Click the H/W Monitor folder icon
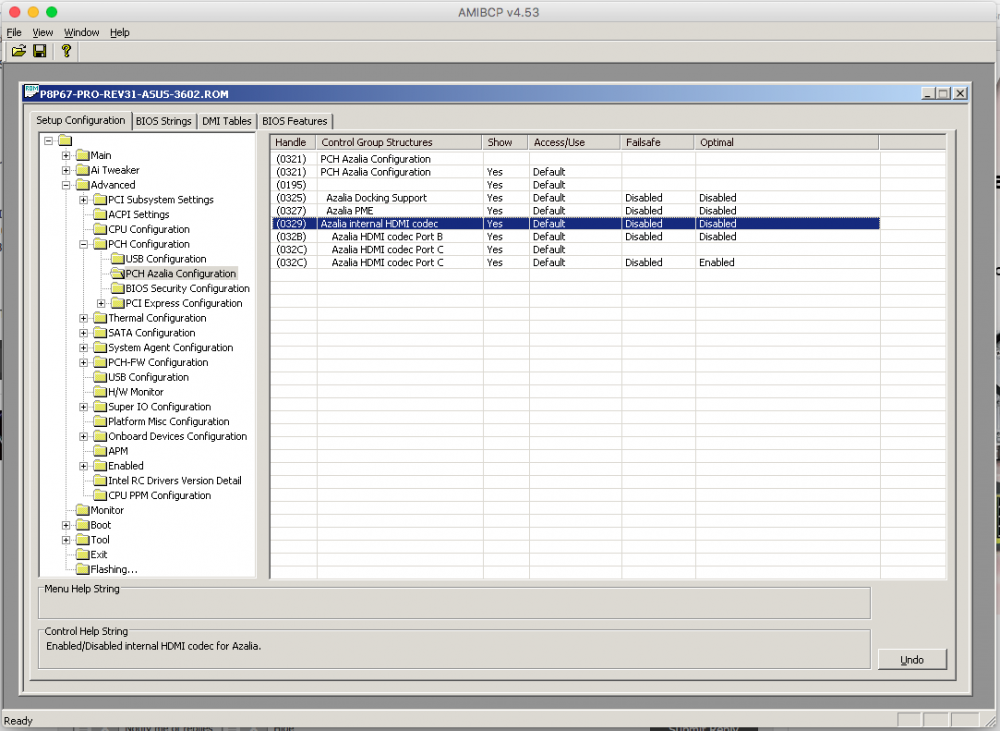Screen dimensions: 1000x731 click(x=100, y=392)
